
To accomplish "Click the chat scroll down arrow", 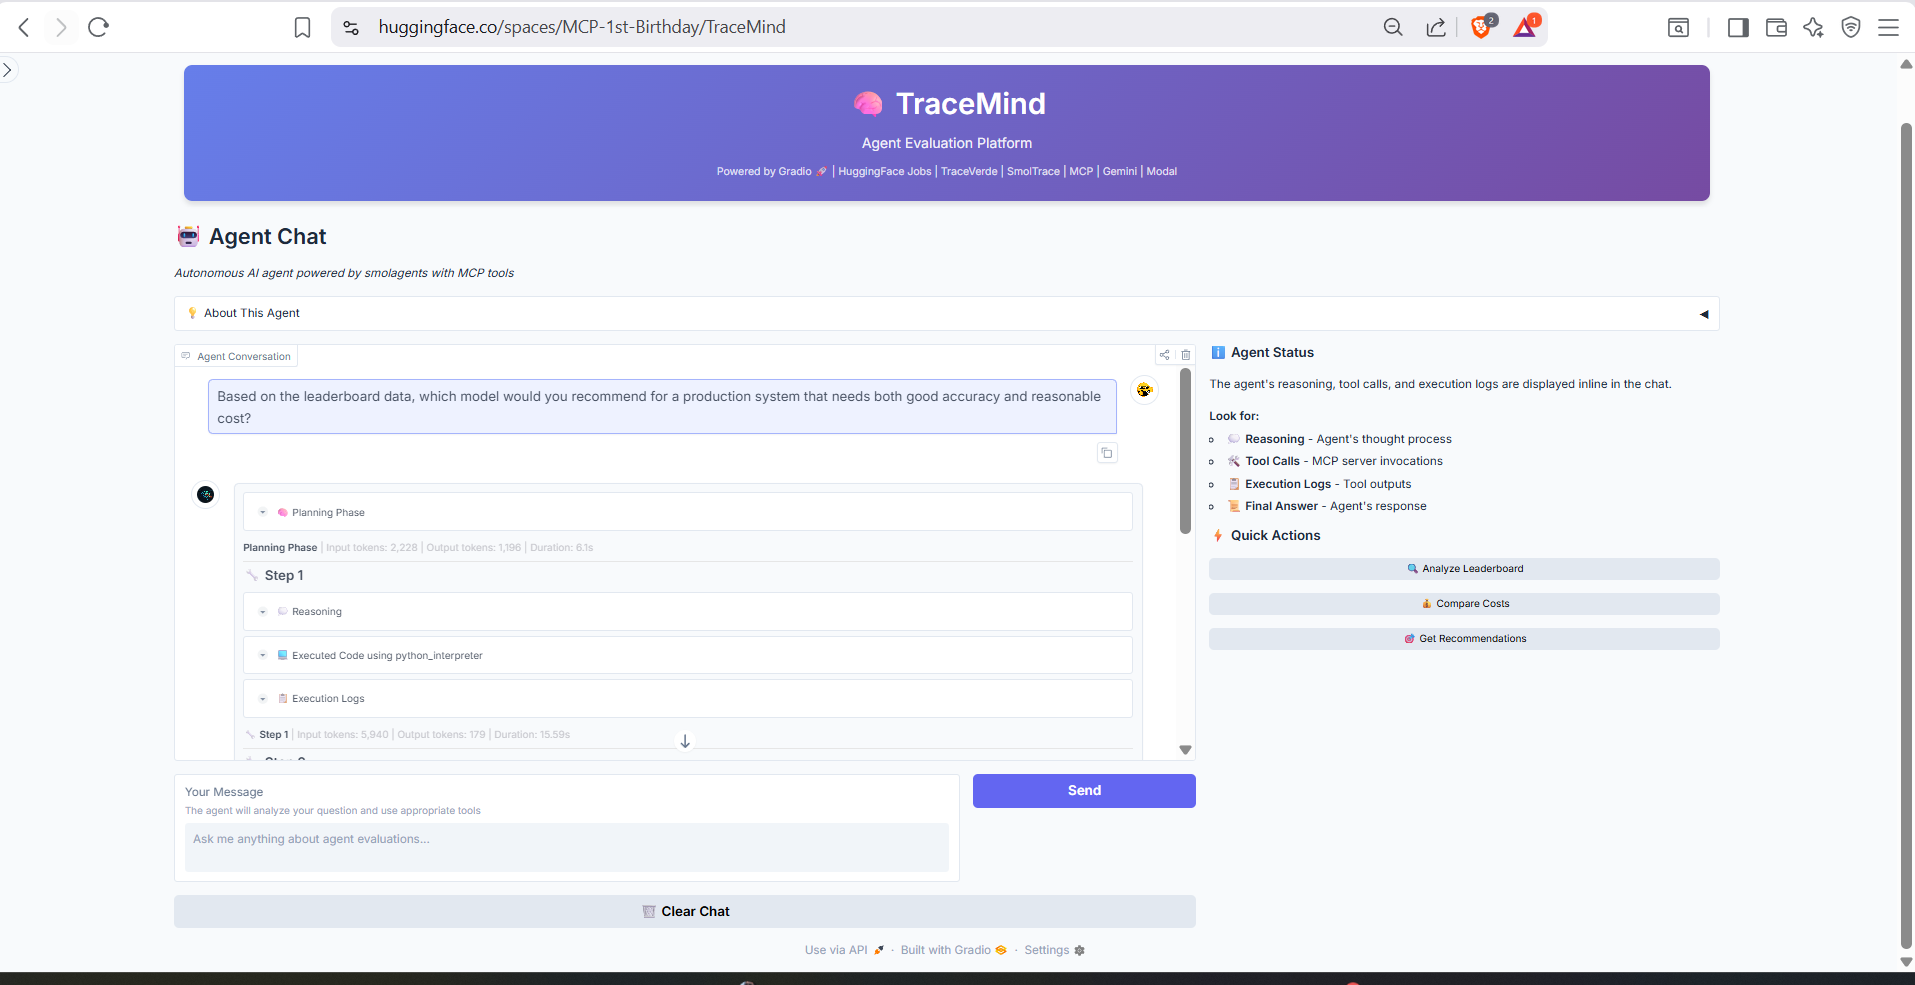I will 1185,749.
